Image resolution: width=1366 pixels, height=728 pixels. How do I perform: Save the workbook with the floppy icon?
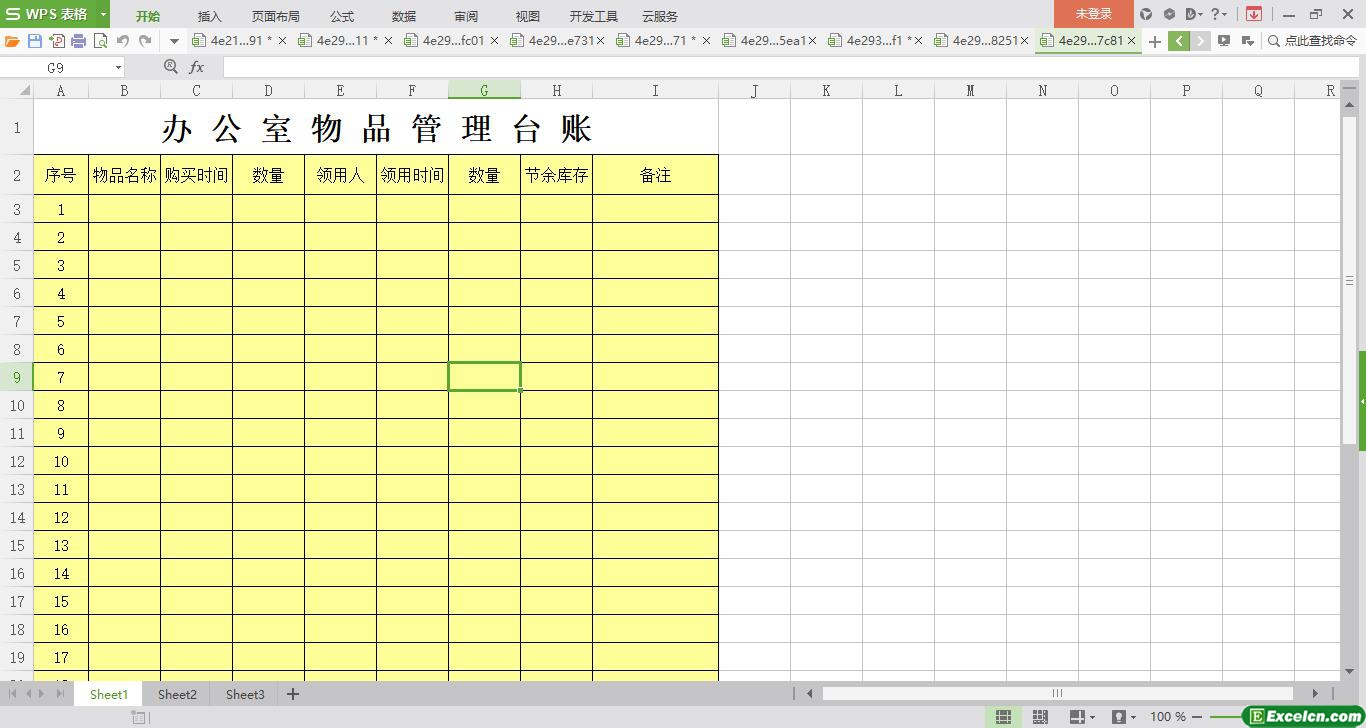tap(35, 41)
